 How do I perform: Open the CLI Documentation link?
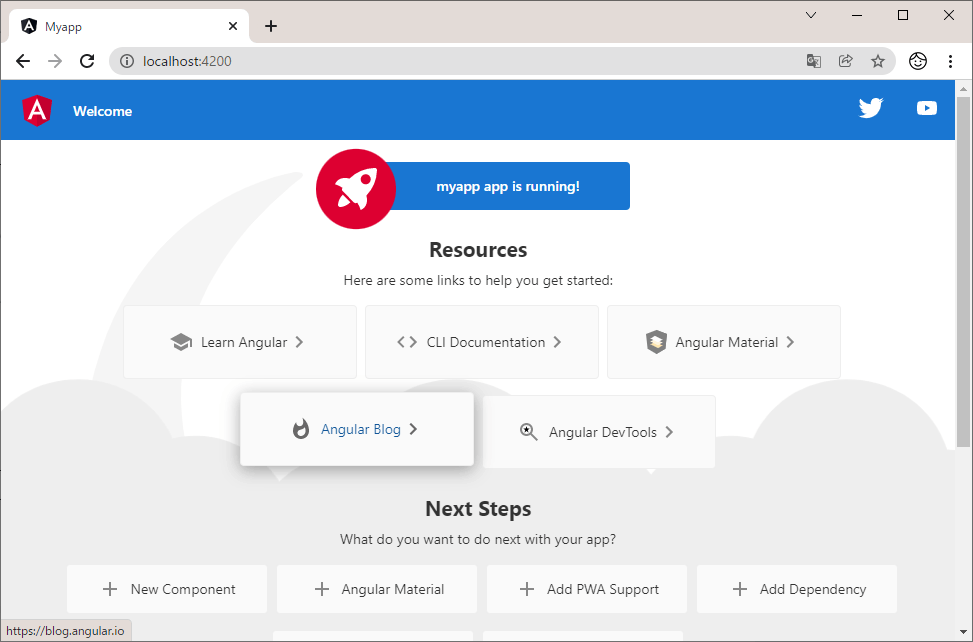482,342
